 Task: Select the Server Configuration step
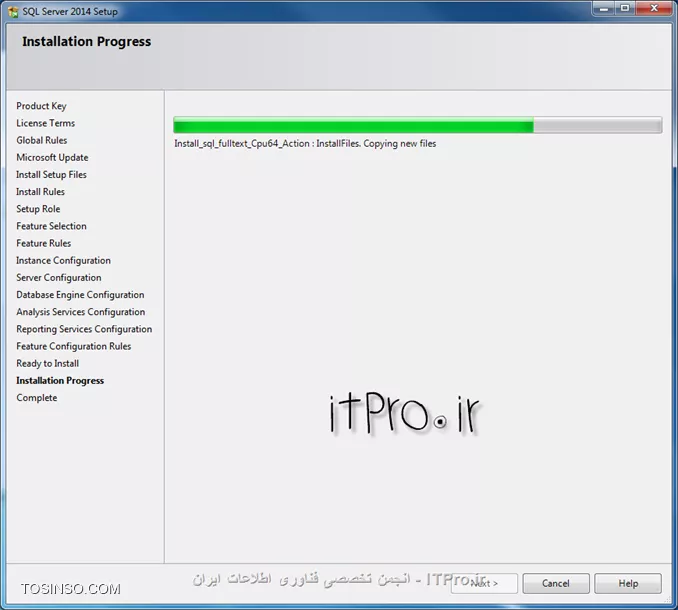pyautogui.click(x=58, y=278)
